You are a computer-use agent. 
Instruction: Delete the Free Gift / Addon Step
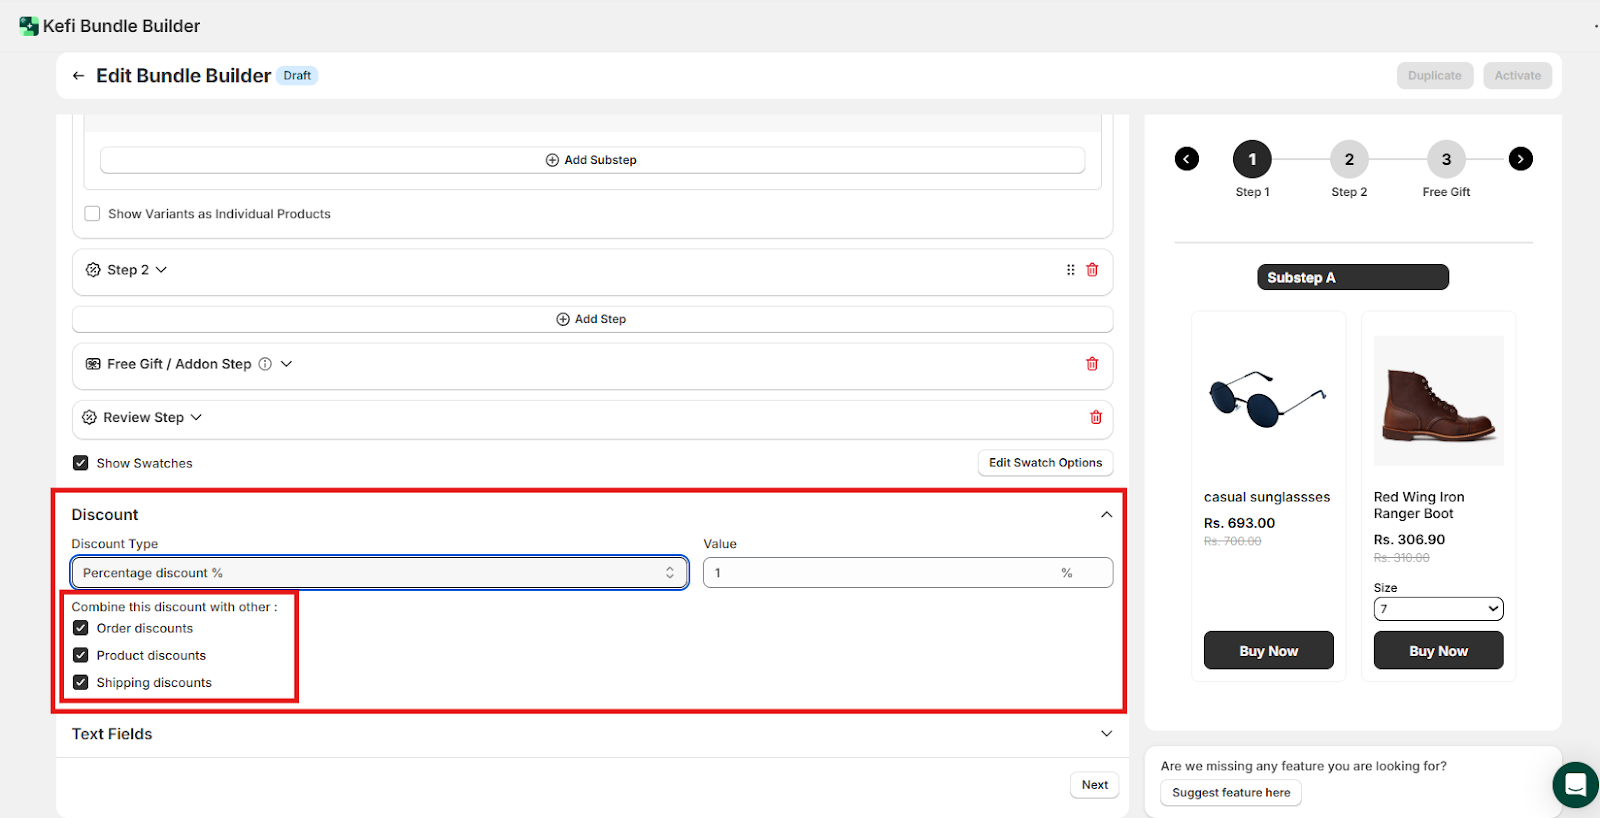click(1092, 364)
